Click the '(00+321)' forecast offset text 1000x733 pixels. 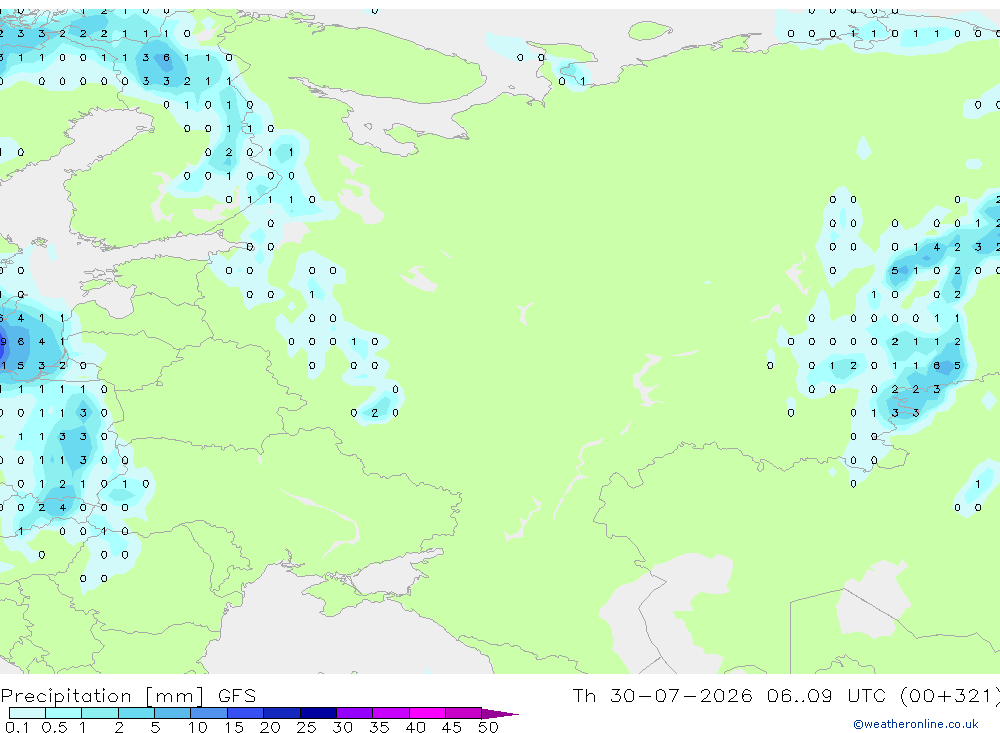(x=952, y=695)
